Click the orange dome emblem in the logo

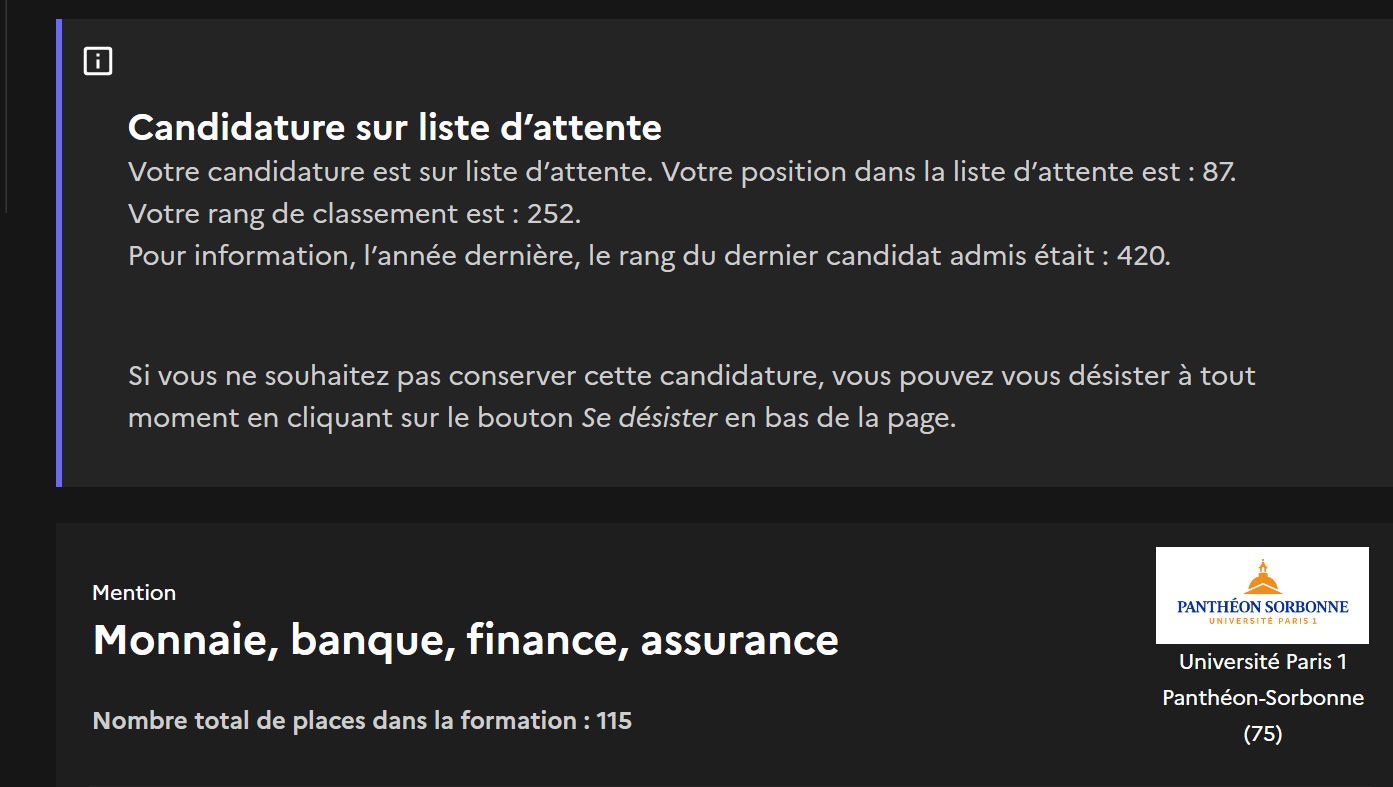pos(1263,578)
